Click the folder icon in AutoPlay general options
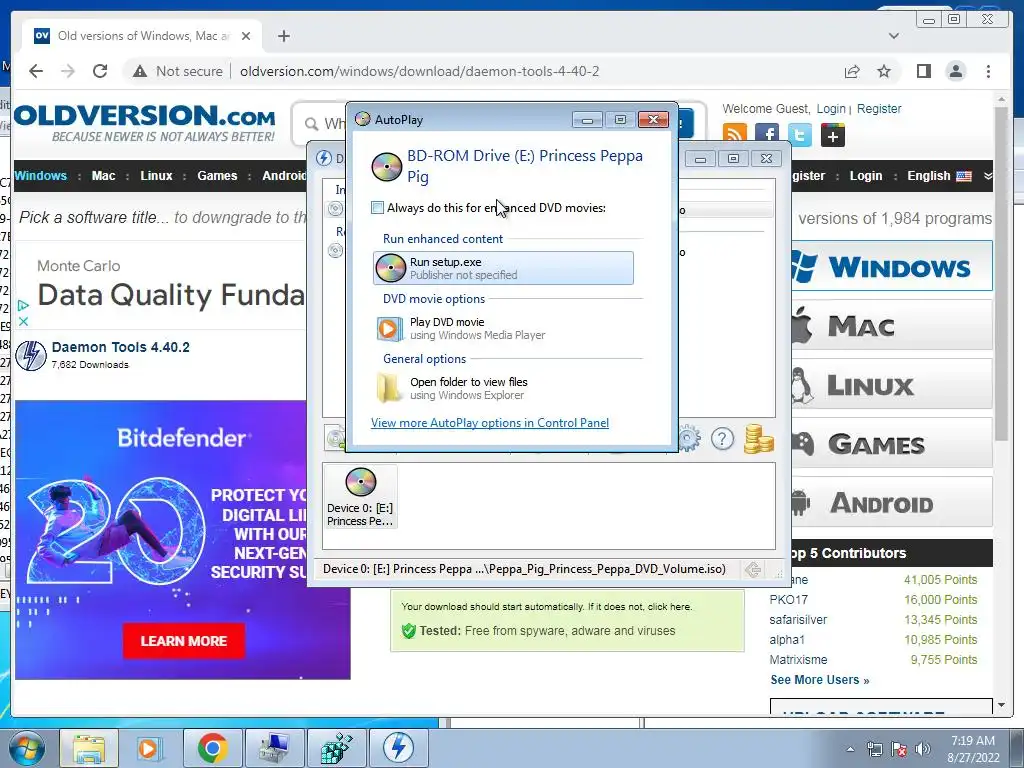The height and width of the screenshot is (768, 1024). (390, 388)
